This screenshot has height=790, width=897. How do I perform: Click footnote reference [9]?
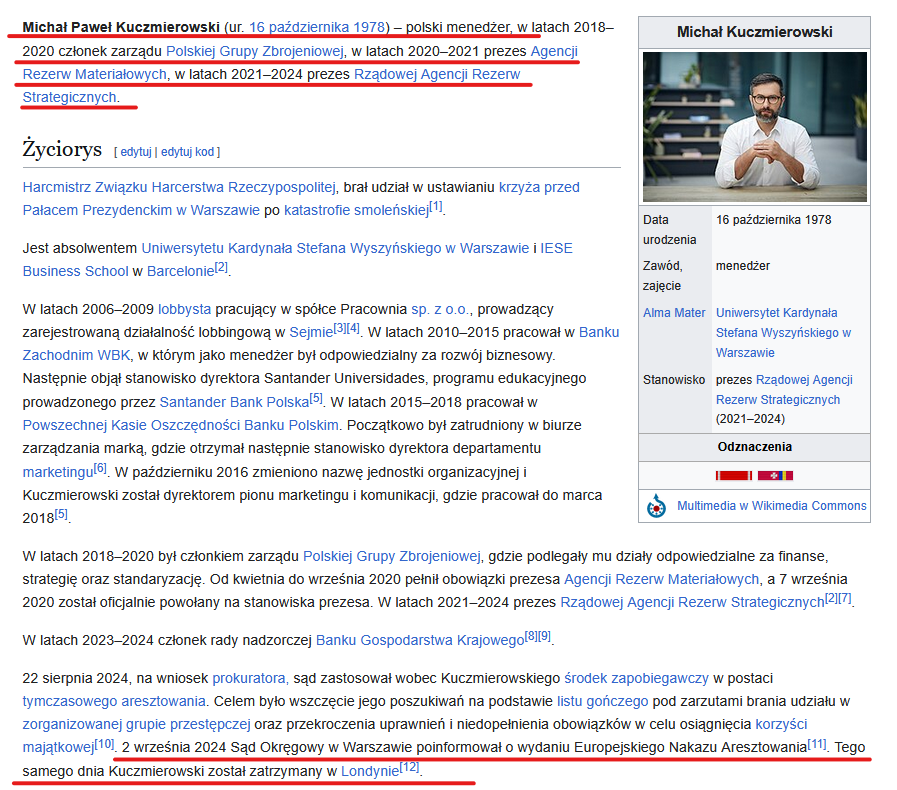[x=545, y=636]
